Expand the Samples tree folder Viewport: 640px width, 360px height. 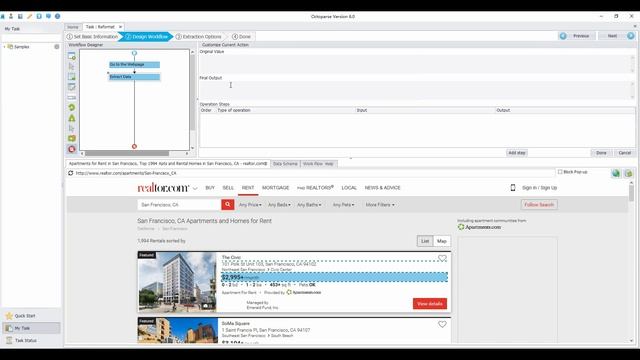4,47
